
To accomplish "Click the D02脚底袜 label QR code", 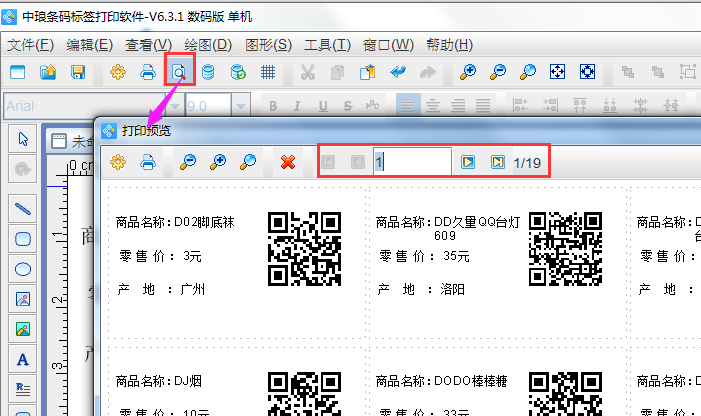I will (304, 249).
